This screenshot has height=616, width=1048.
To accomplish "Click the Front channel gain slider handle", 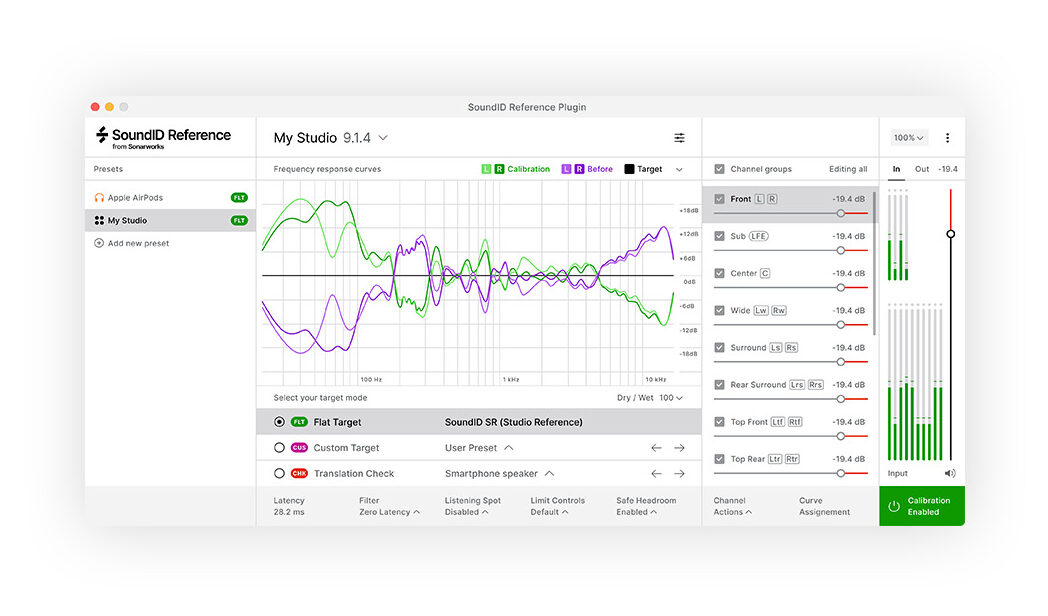I will (841, 213).
